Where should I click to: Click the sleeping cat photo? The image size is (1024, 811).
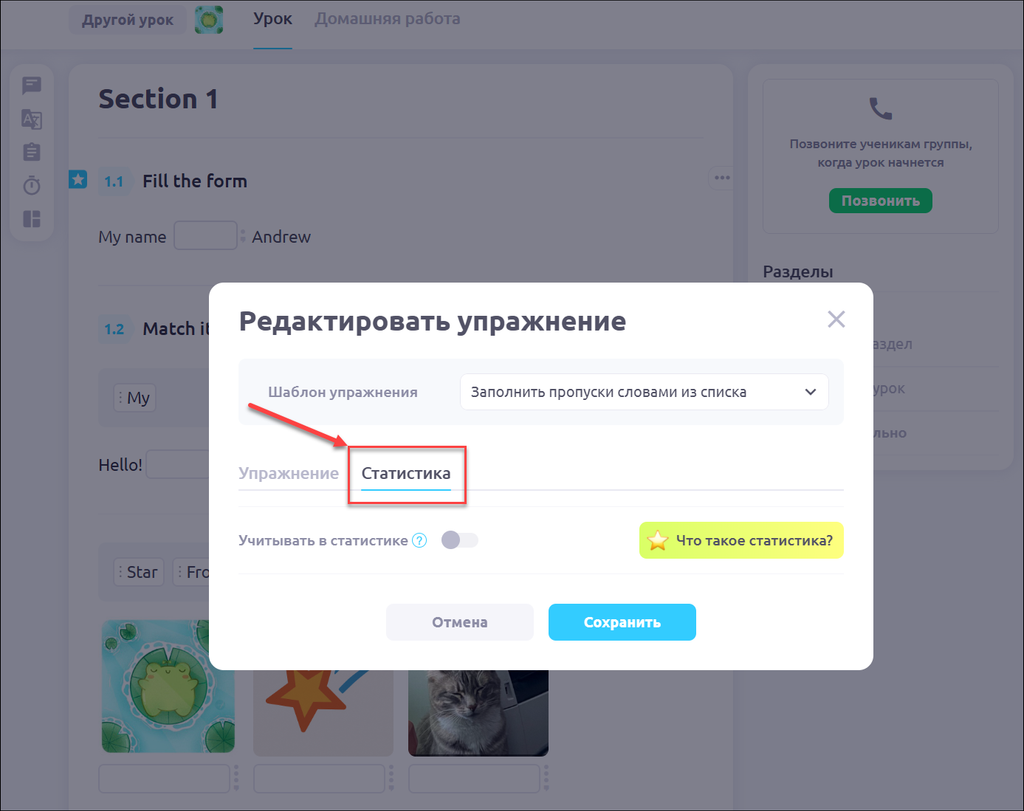(x=478, y=712)
